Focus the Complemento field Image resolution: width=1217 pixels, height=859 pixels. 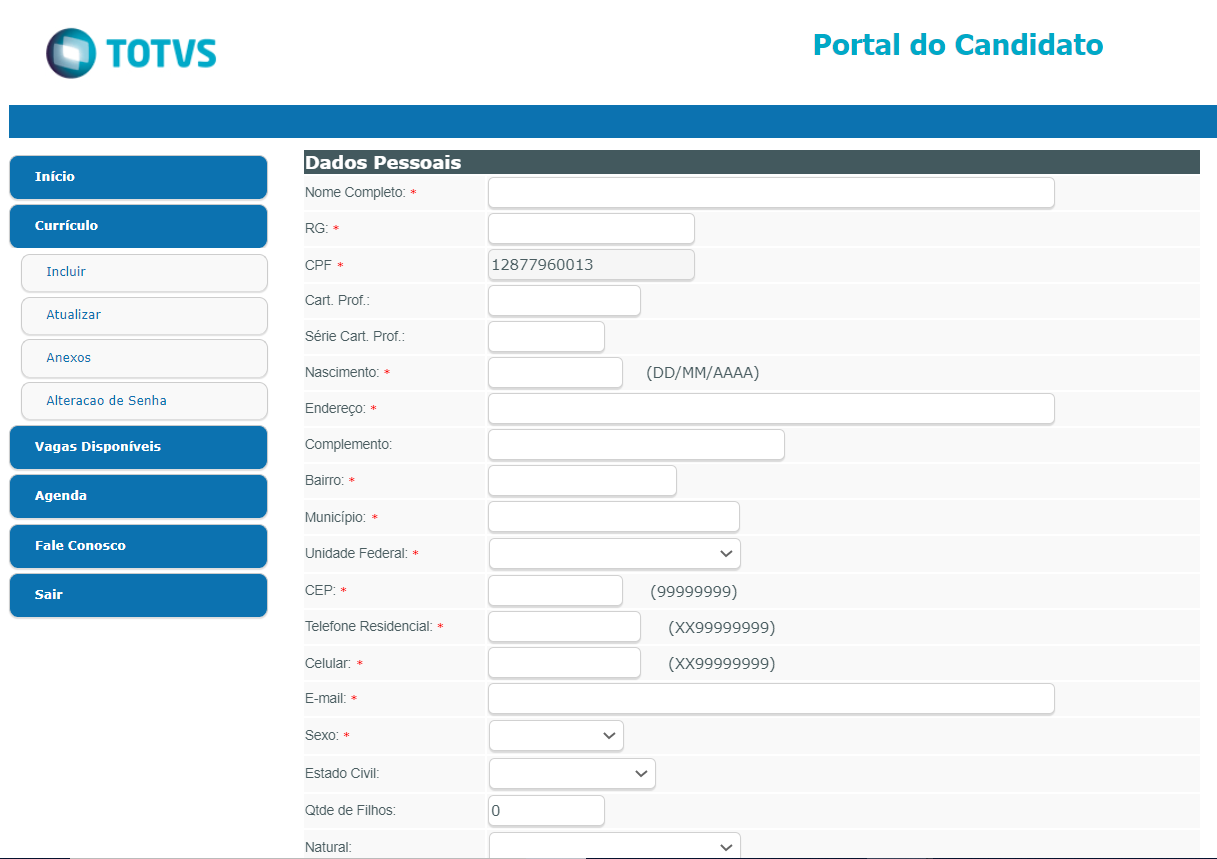point(636,445)
